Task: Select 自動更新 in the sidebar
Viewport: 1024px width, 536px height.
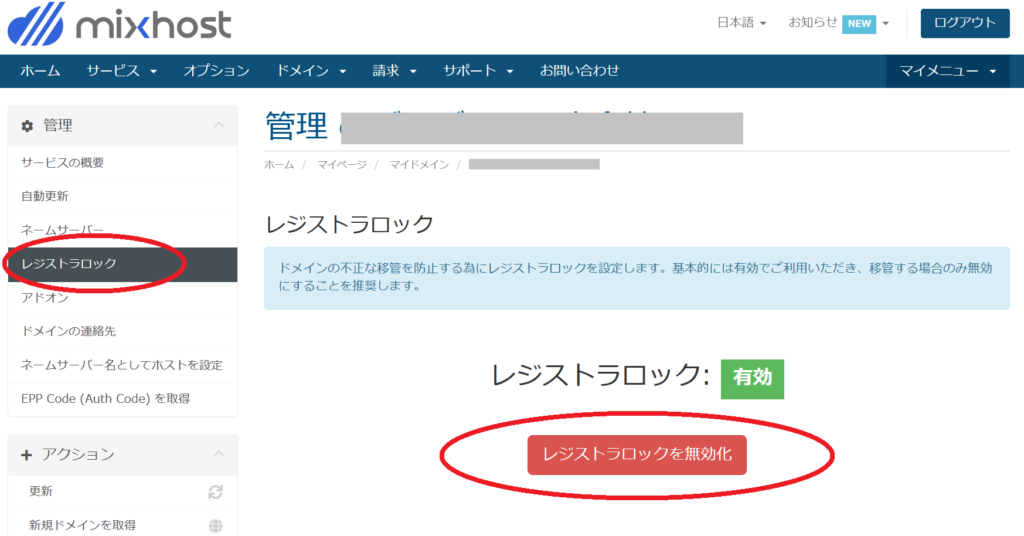Action: [x=45, y=196]
